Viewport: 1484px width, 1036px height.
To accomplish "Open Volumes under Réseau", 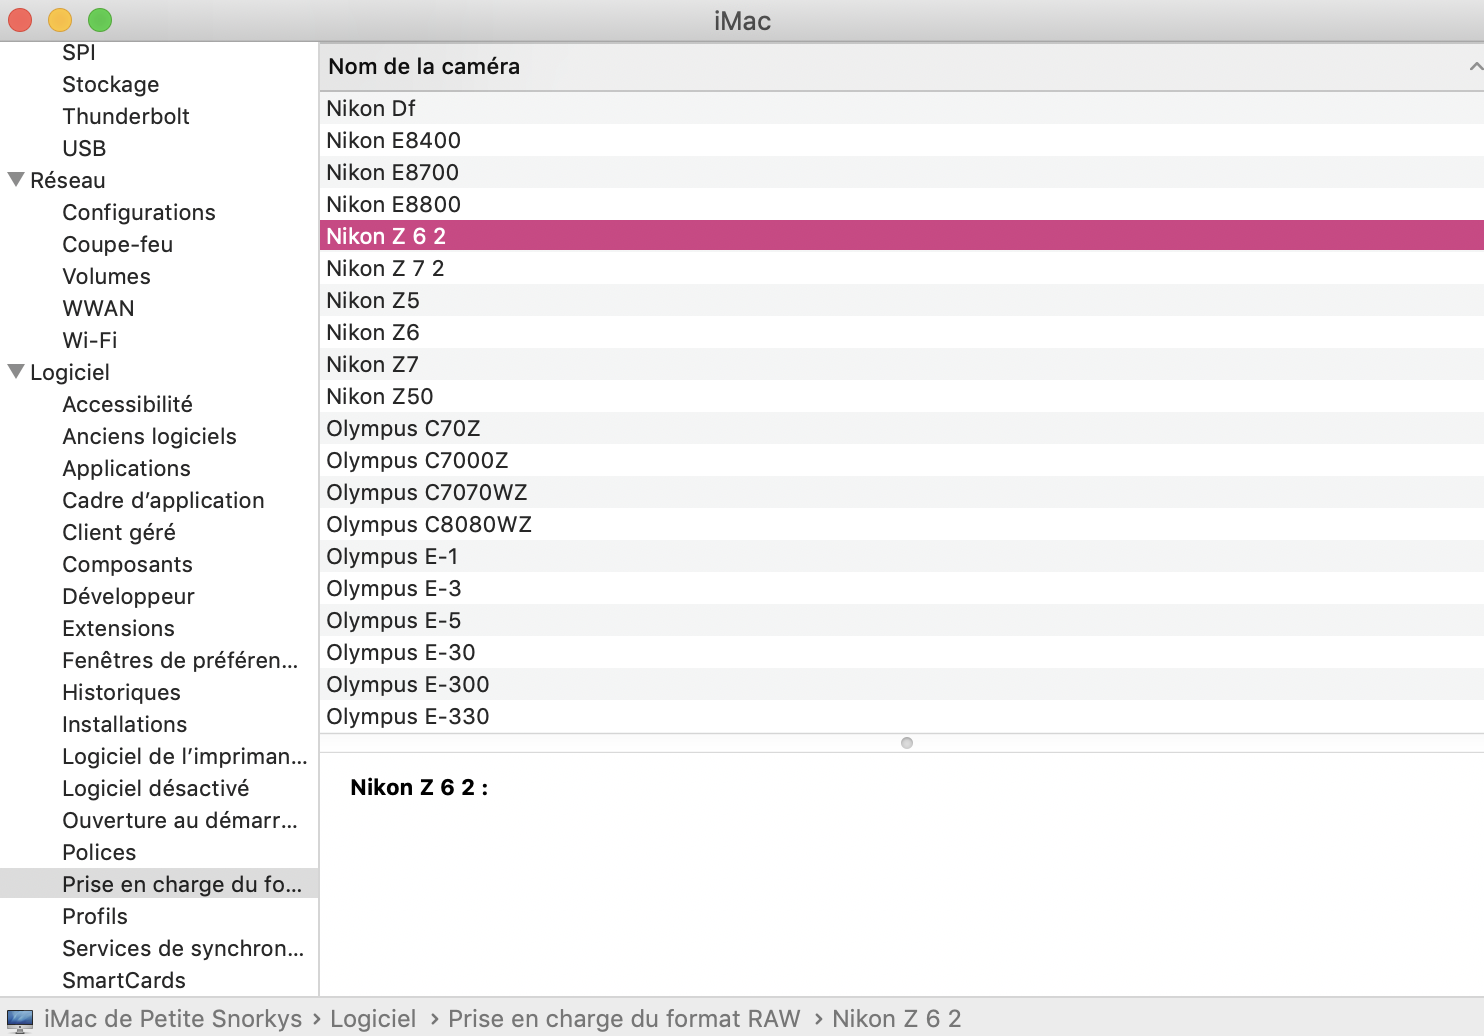I will [107, 276].
